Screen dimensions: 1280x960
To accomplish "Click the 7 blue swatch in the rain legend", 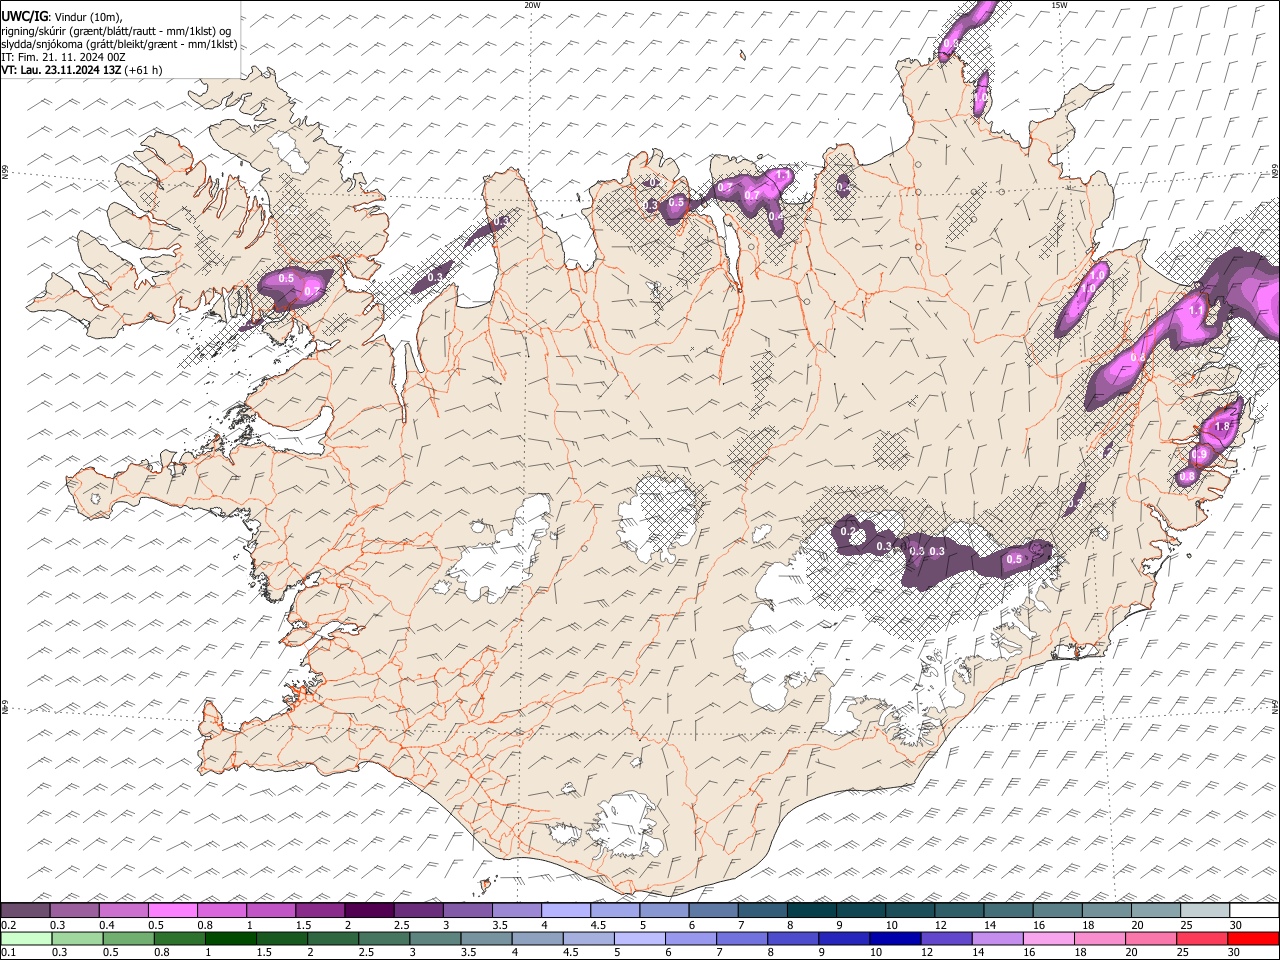I will tap(741, 938).
